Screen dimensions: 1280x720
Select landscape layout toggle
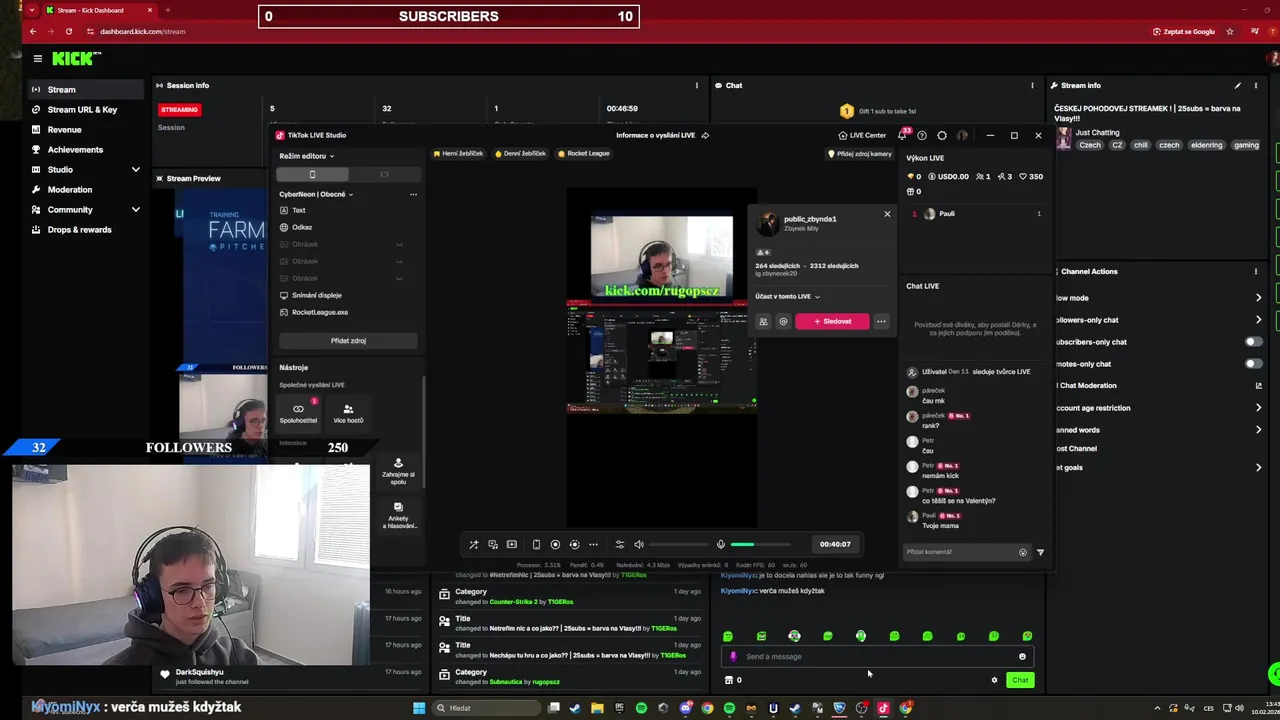(x=384, y=175)
